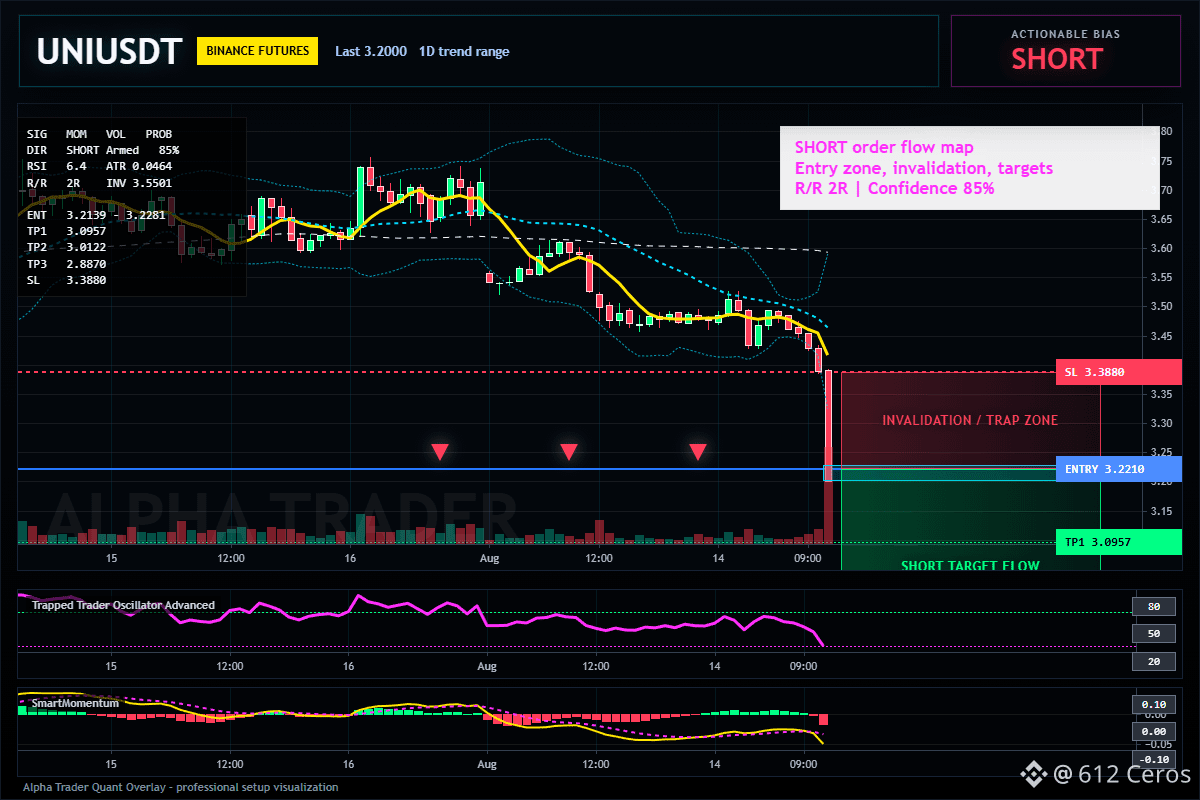Viewport: 1200px width, 800px height.
Task: Click the red triangle marker nearest the 14 date
Action: tap(698, 451)
